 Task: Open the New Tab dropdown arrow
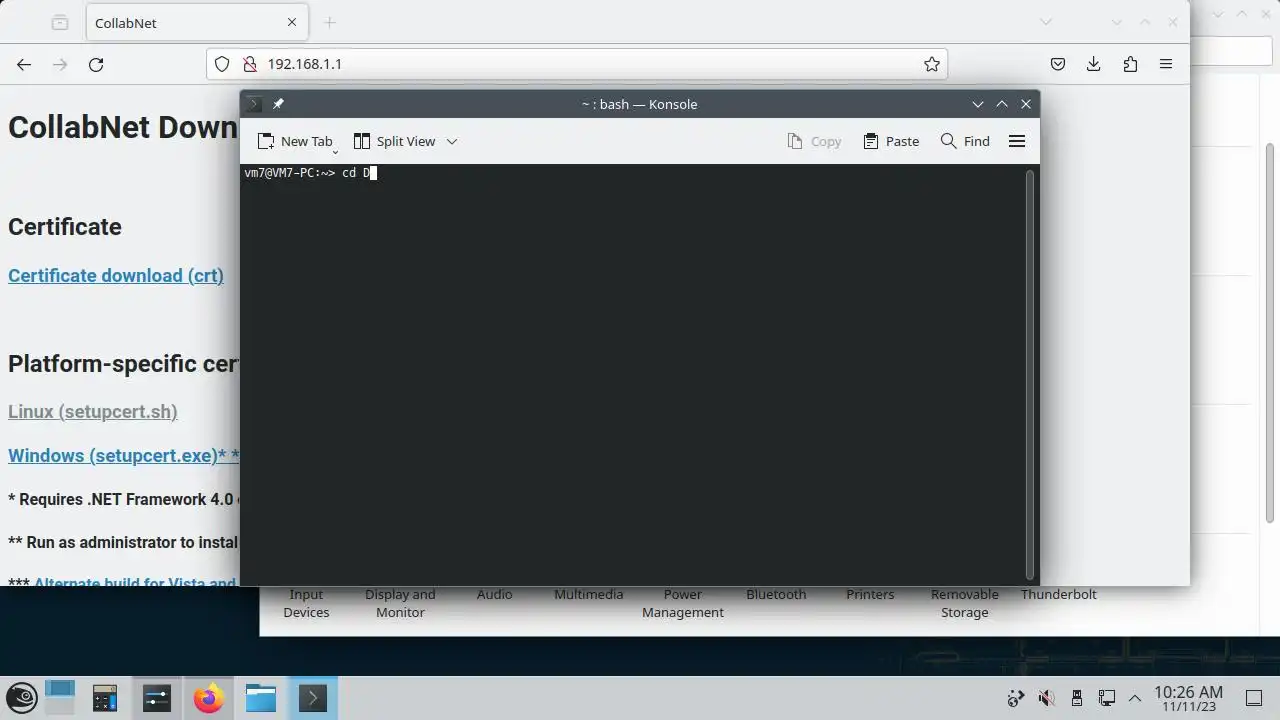[x=335, y=151]
